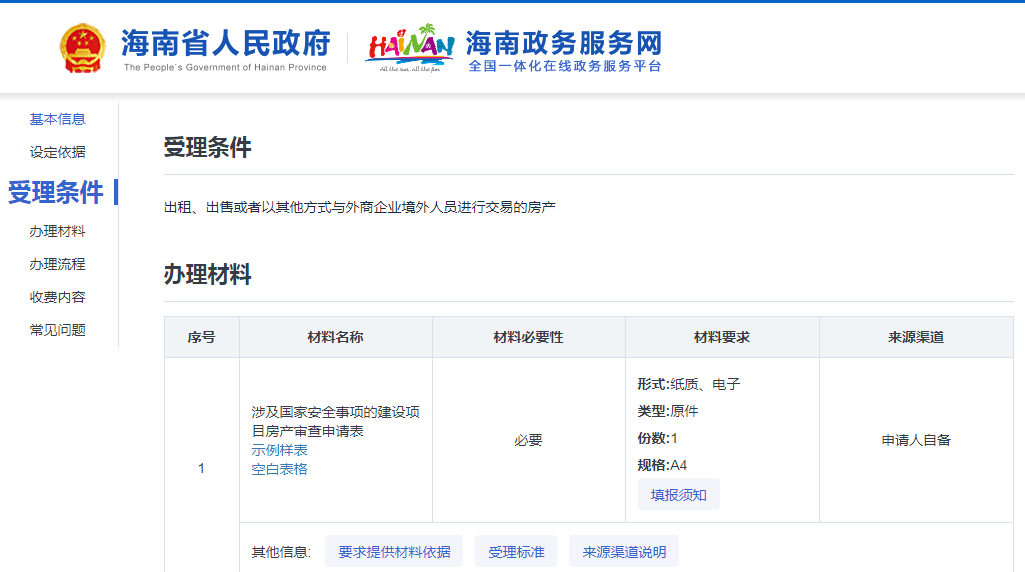Viewport: 1025px width, 572px height.
Task: Go to 基本信息 in sidebar
Action: coord(58,119)
